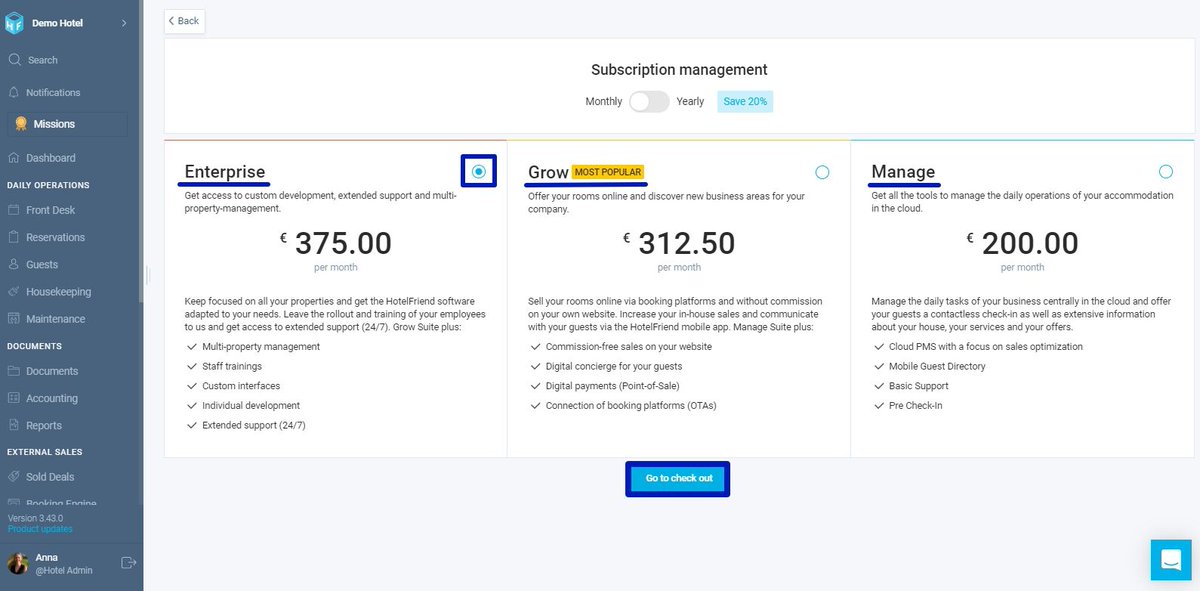Click the Grow plan heading

tap(548, 172)
